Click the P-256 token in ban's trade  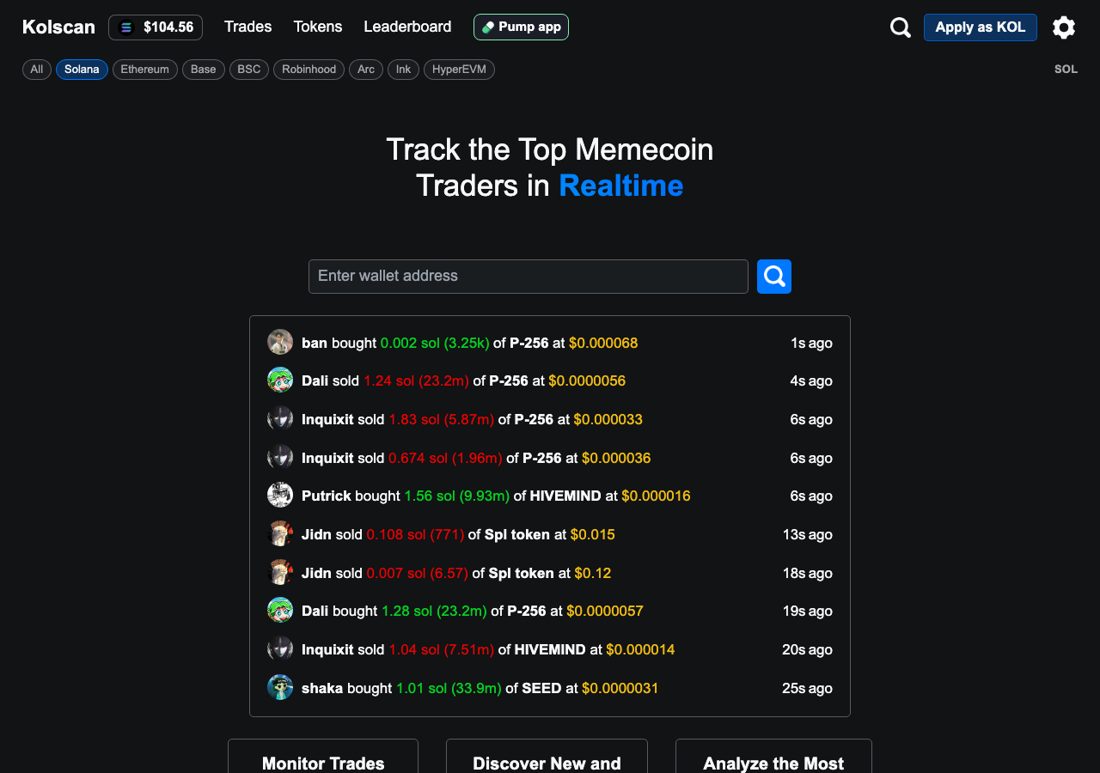(529, 343)
